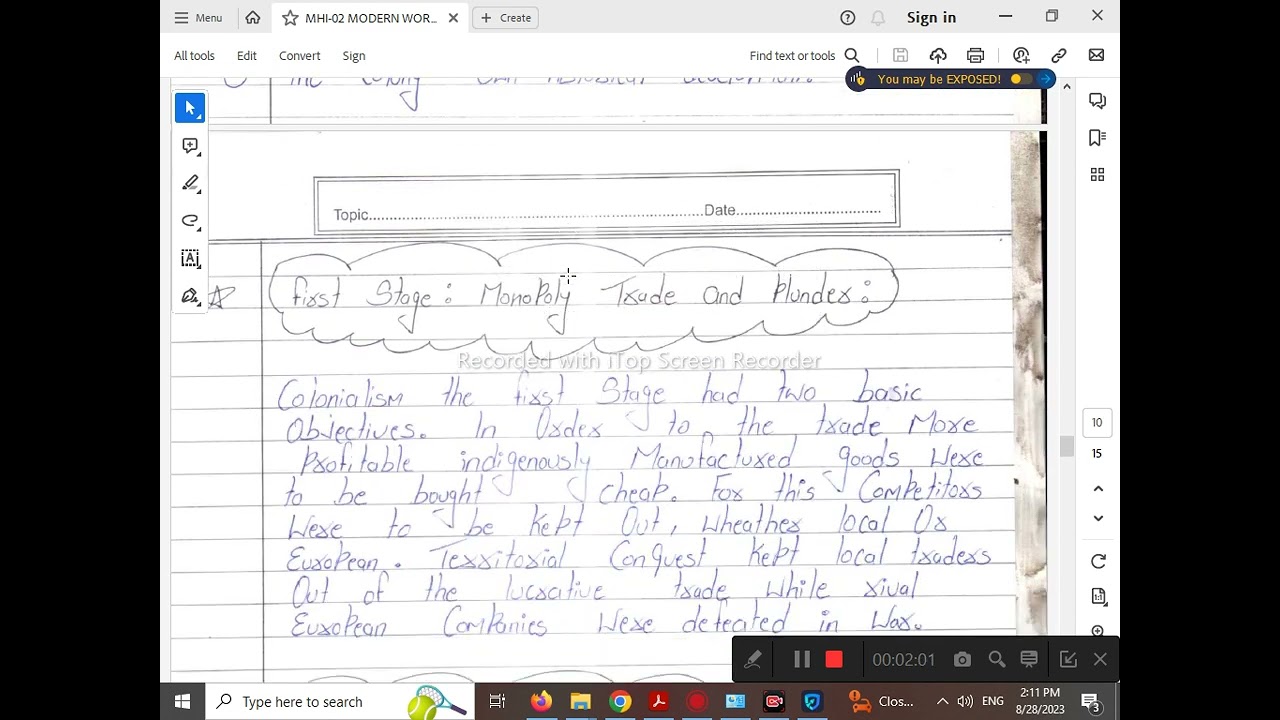Open the Edit menu item
This screenshot has height=720, width=1280.
tap(247, 56)
